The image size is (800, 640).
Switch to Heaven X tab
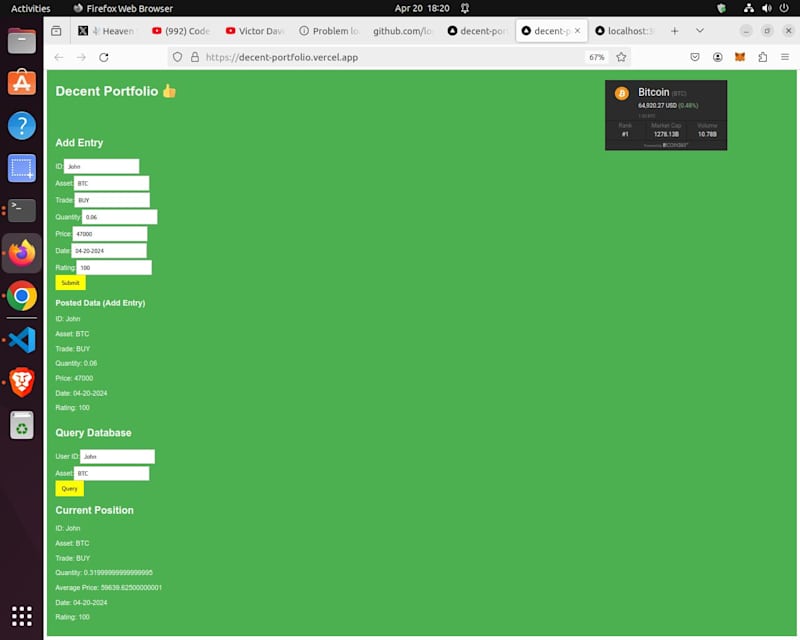pos(106,31)
